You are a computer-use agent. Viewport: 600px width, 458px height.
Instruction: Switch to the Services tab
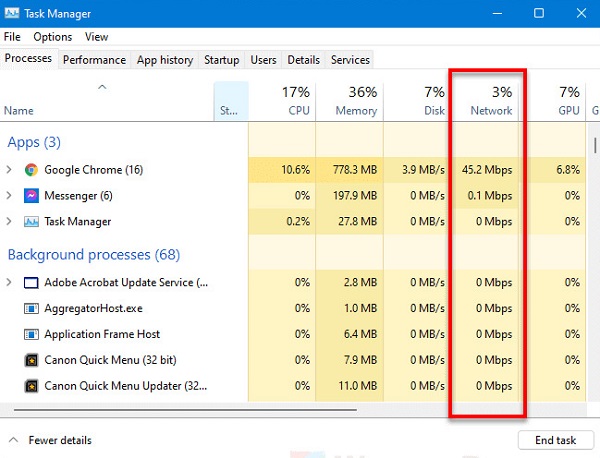[x=350, y=60]
